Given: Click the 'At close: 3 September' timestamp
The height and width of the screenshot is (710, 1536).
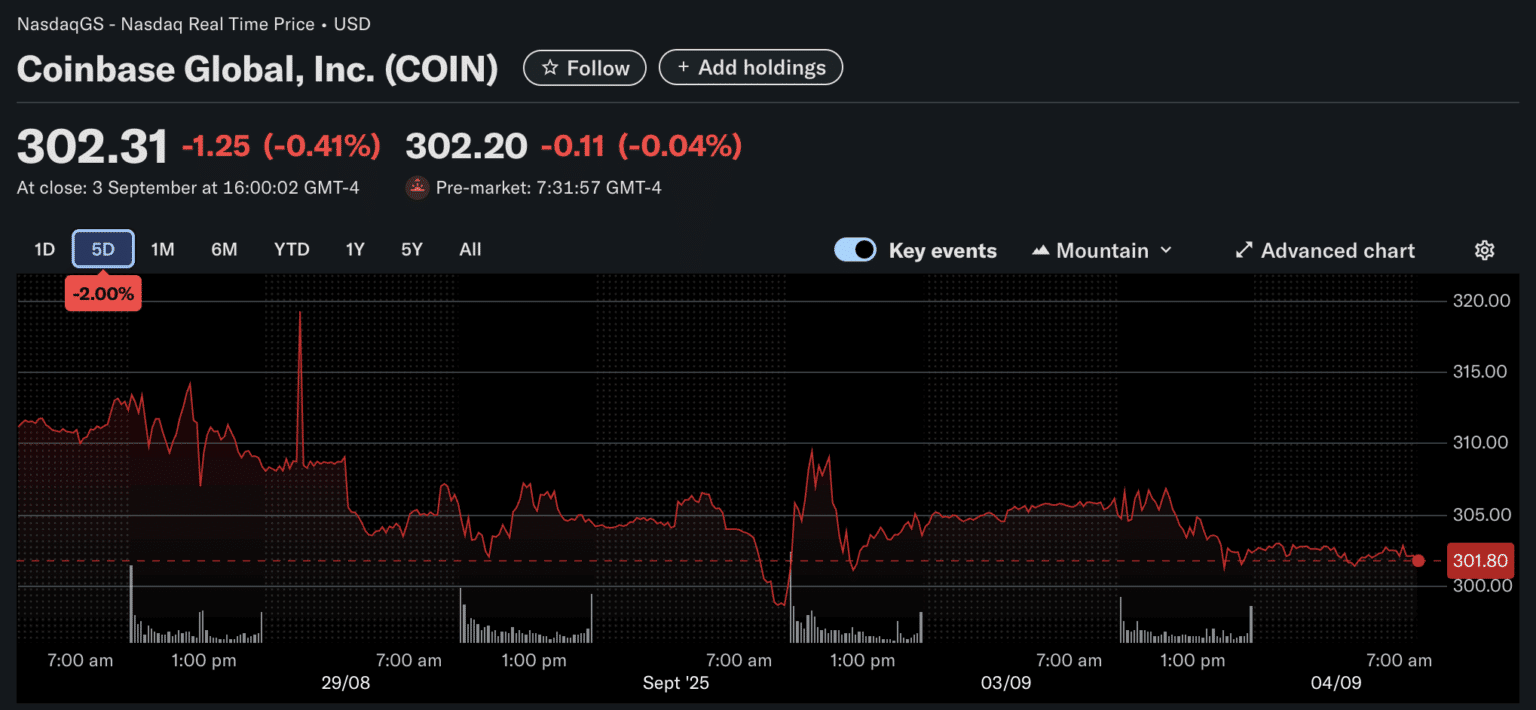Looking at the screenshot, I should point(188,187).
